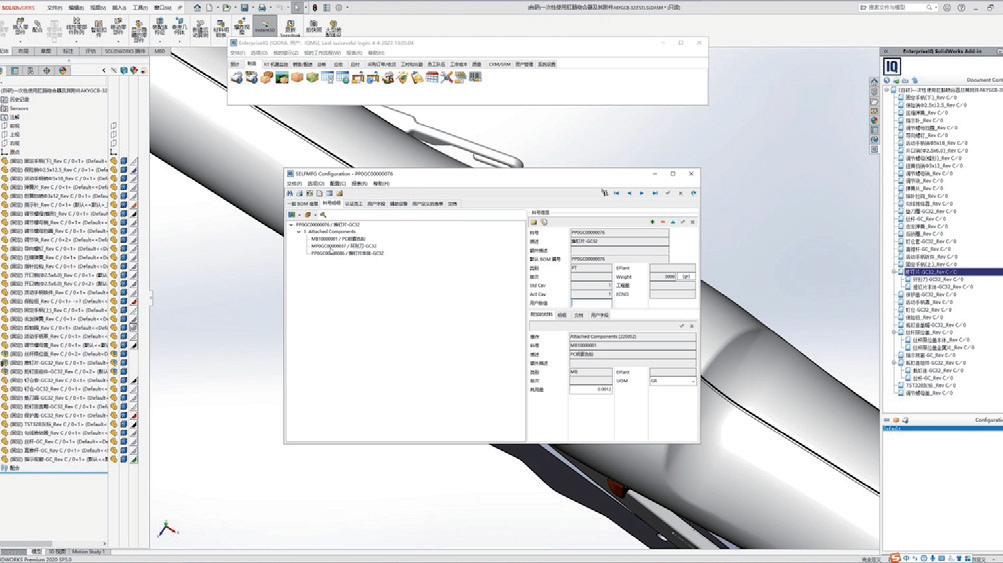Click the green add arrow in item info panel

pos(652,221)
